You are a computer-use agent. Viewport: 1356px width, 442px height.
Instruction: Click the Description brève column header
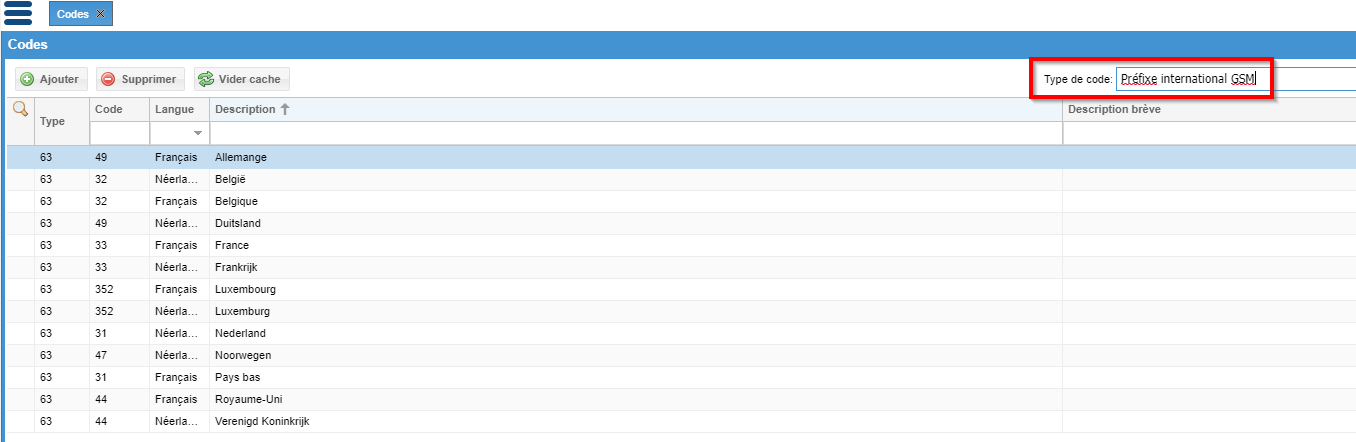pyautogui.click(x=1209, y=109)
